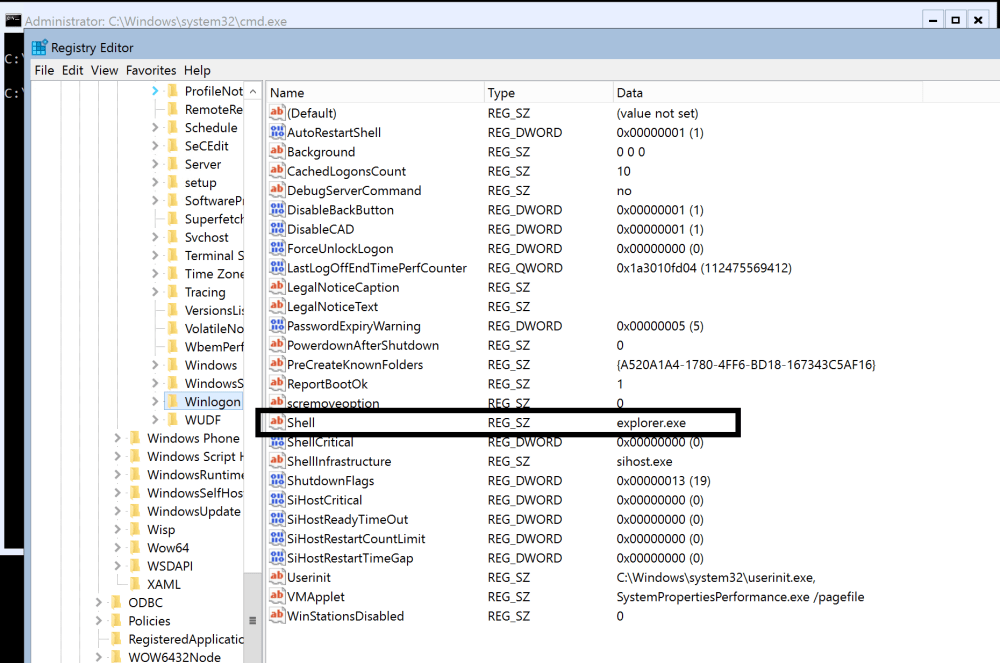
Task: Click the ab icon beside the Shell value
Action: click(x=277, y=422)
